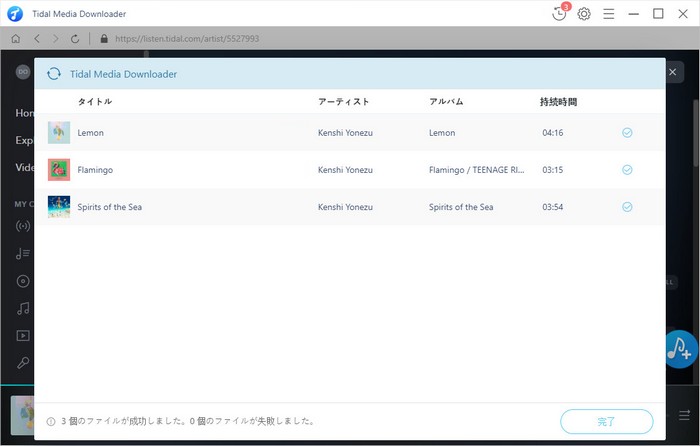Select the Spirits of the Sea song title
The height and width of the screenshot is (446, 700).
coord(109,207)
